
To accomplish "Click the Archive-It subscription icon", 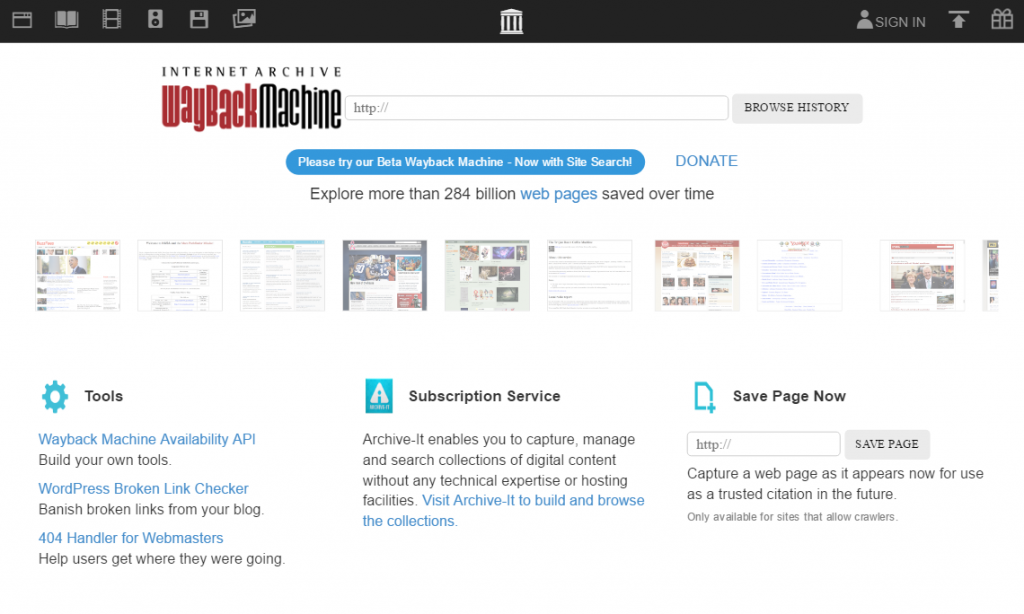I will coord(379,396).
